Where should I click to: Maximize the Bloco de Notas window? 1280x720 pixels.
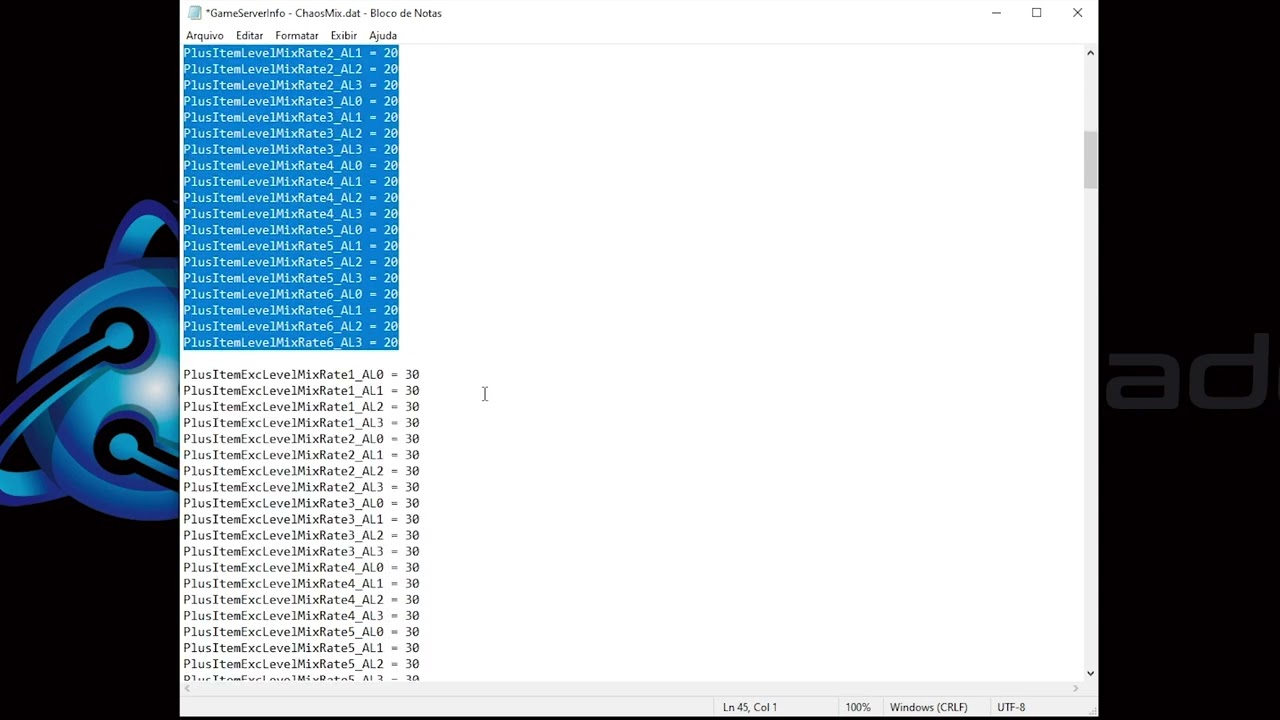tap(1037, 13)
